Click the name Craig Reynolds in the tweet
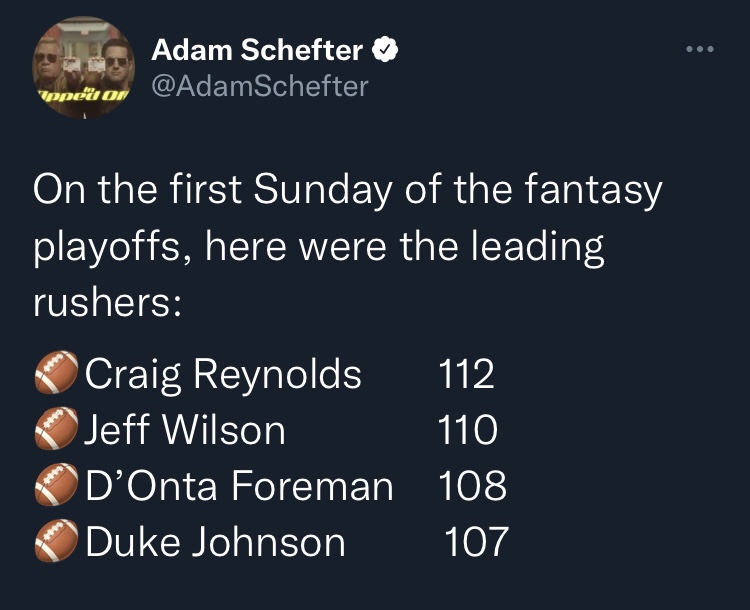This screenshot has height=610, width=750. 224,375
